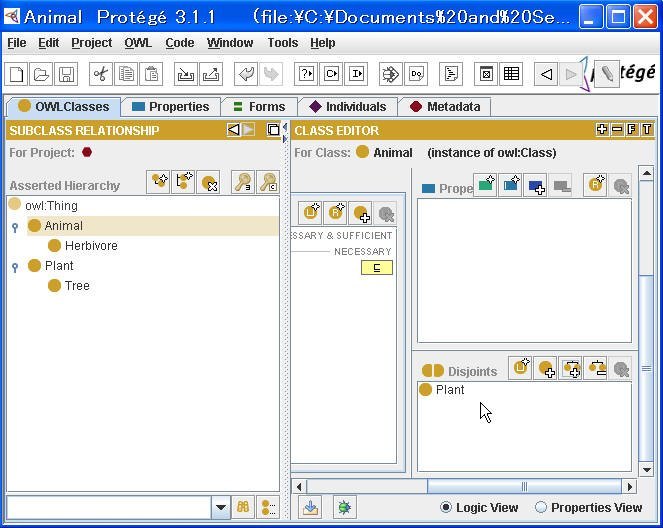Screen dimensions: 663x528
Task: Click the vertical scrollbar down arrow
Action: (647, 470)
